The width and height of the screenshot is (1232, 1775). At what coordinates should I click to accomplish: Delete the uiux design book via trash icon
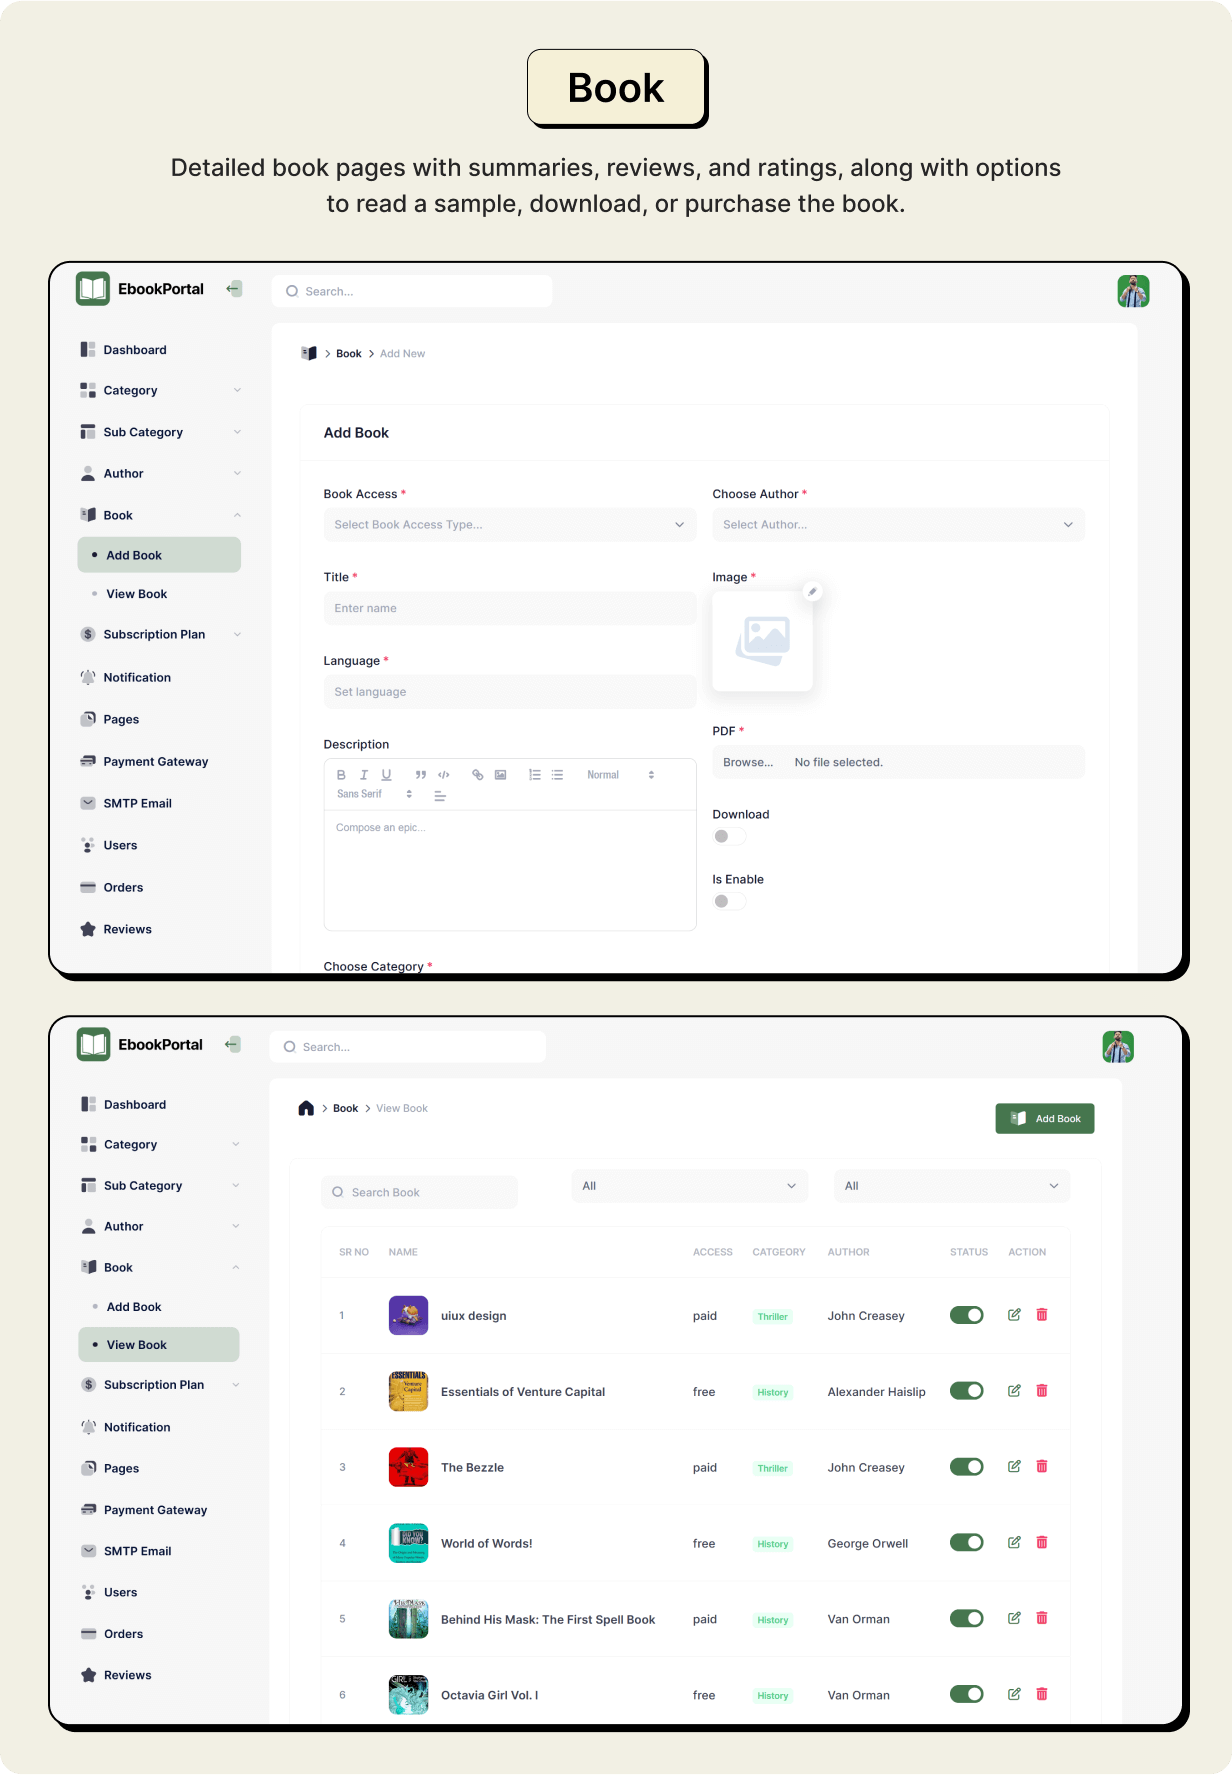coord(1042,1315)
